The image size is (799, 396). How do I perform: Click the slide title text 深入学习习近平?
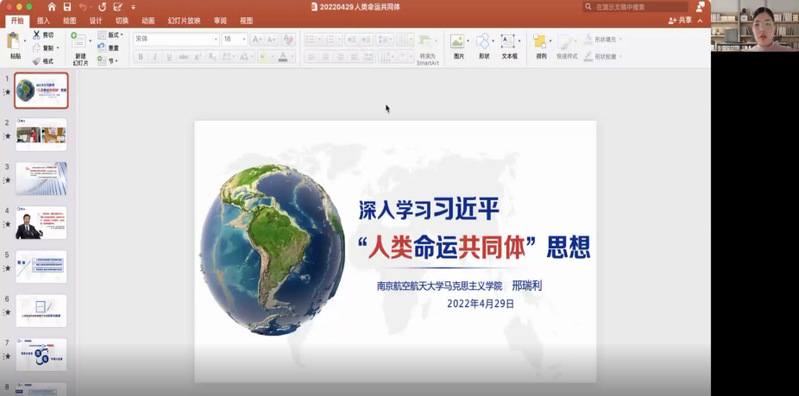429,208
